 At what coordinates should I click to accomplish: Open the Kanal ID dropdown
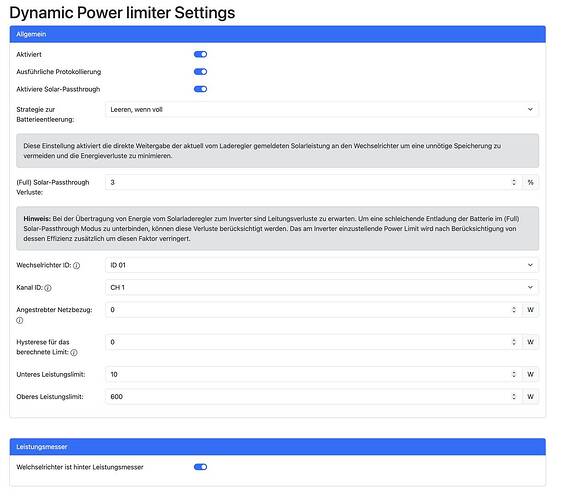pos(322,287)
